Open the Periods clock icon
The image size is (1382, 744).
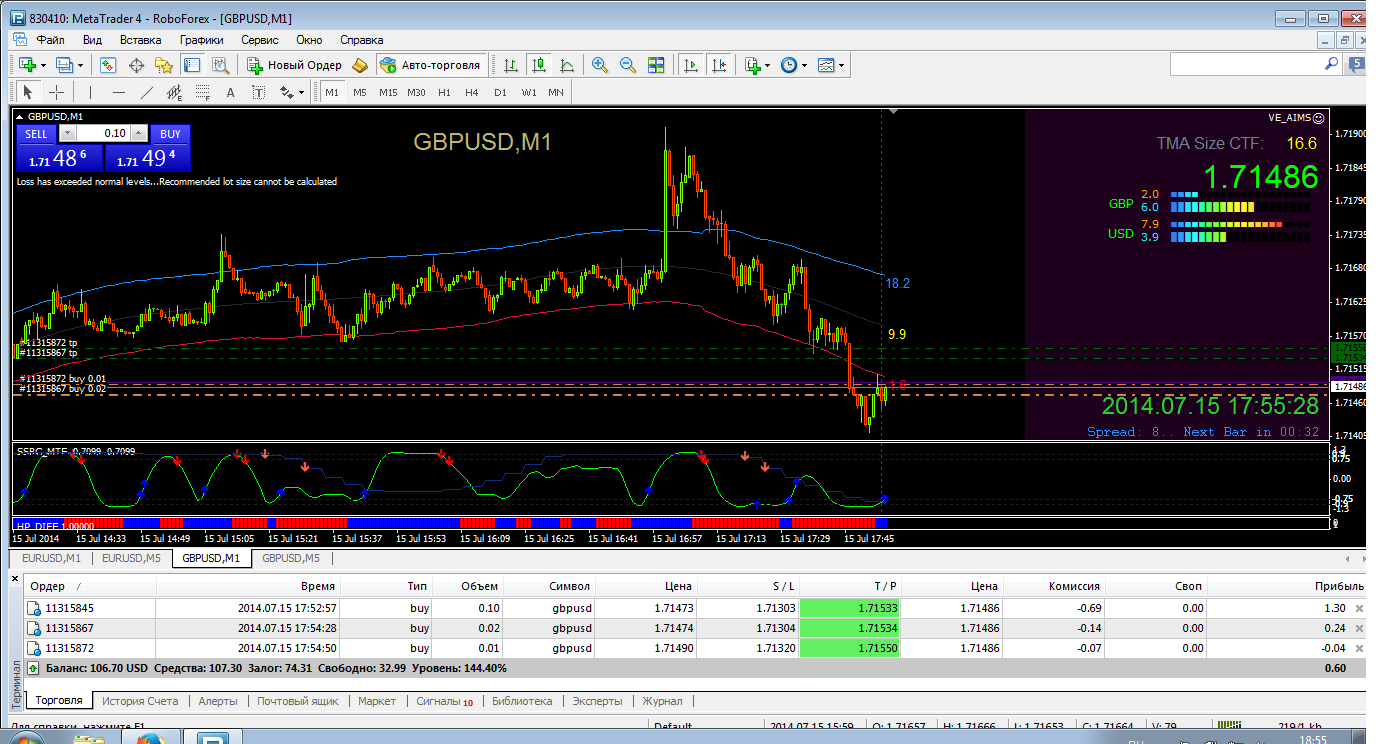click(x=788, y=65)
